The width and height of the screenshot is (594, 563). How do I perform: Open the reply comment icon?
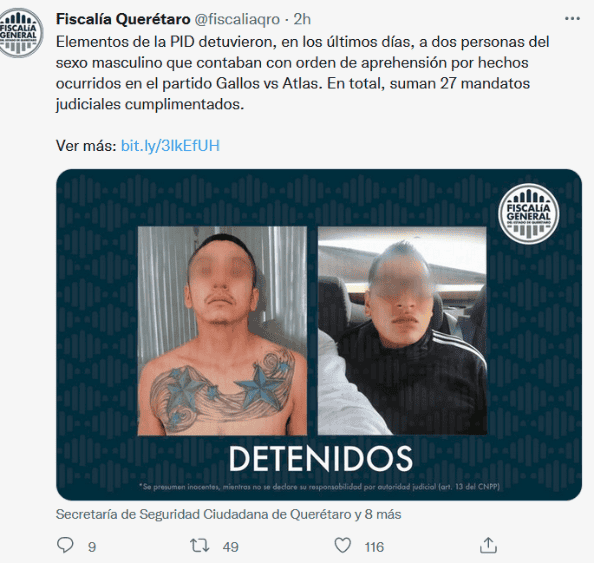click(65, 546)
